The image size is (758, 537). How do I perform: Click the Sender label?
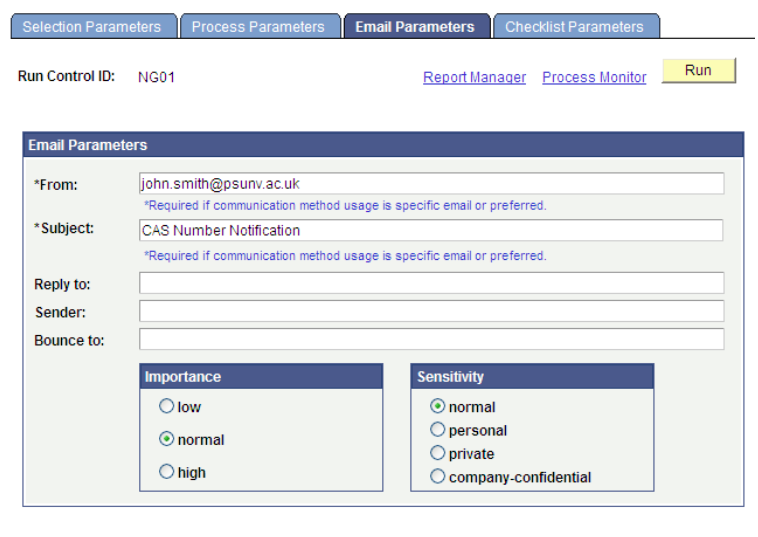tap(60, 313)
